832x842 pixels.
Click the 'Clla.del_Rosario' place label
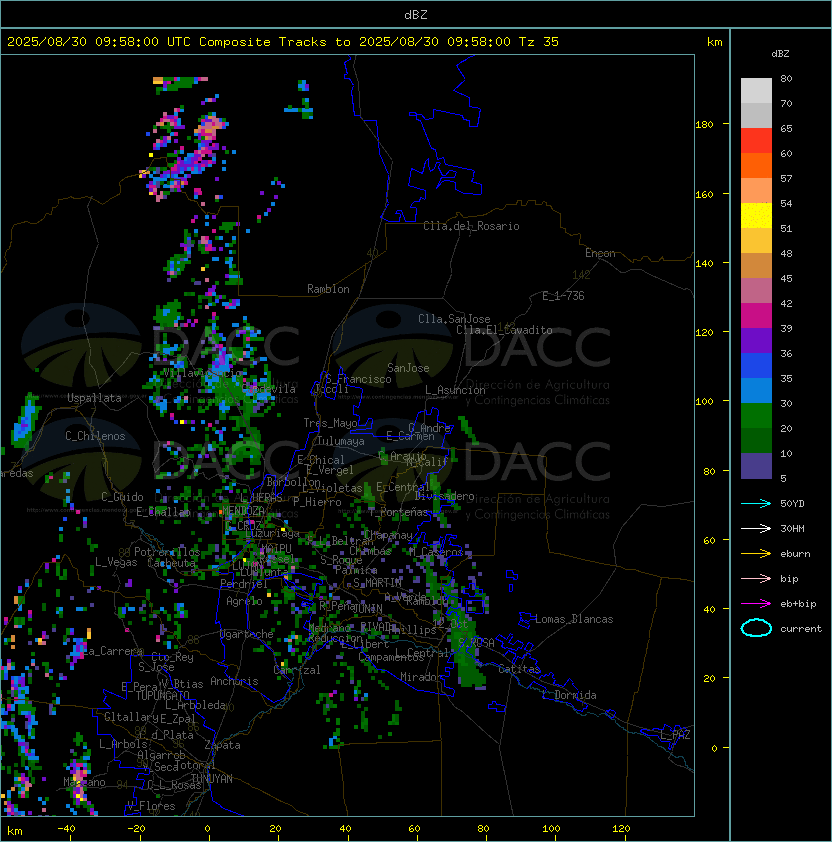[x=471, y=226]
